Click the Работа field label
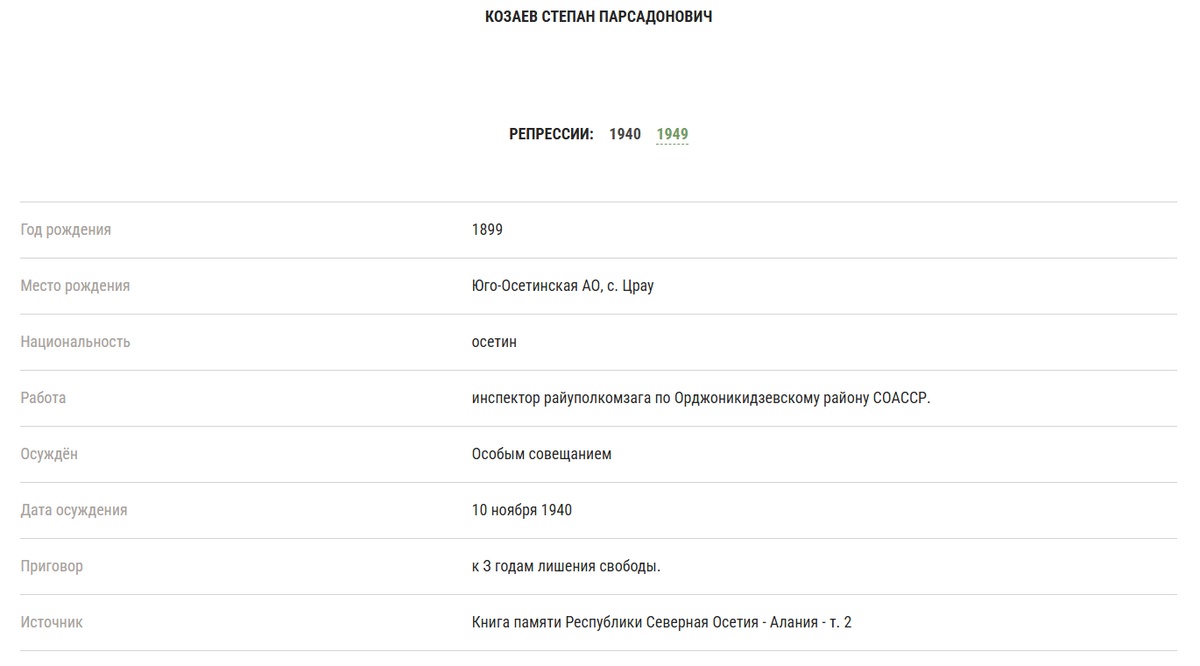Screen dimensions: 1200x666 coord(43,398)
